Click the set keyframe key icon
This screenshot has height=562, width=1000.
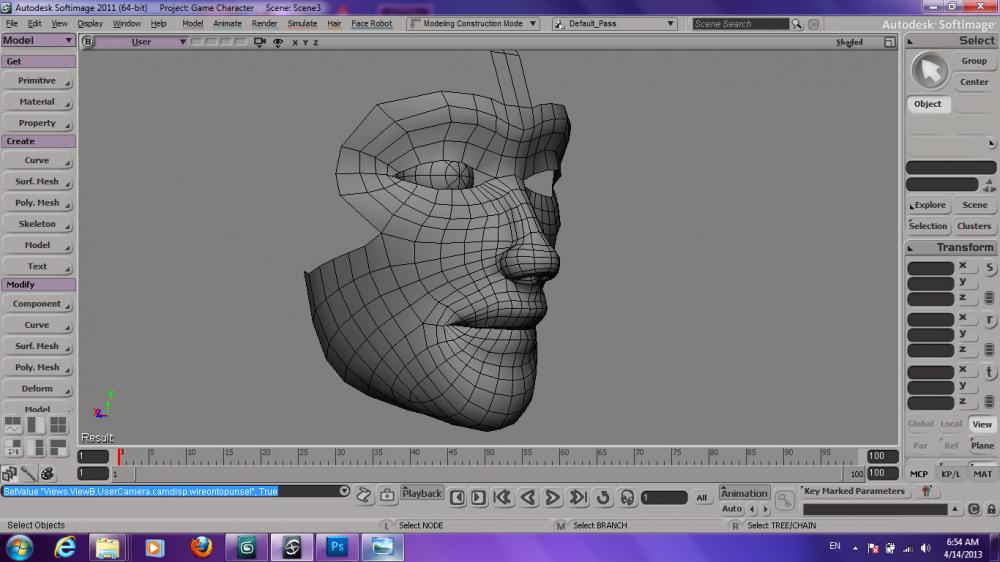786,497
